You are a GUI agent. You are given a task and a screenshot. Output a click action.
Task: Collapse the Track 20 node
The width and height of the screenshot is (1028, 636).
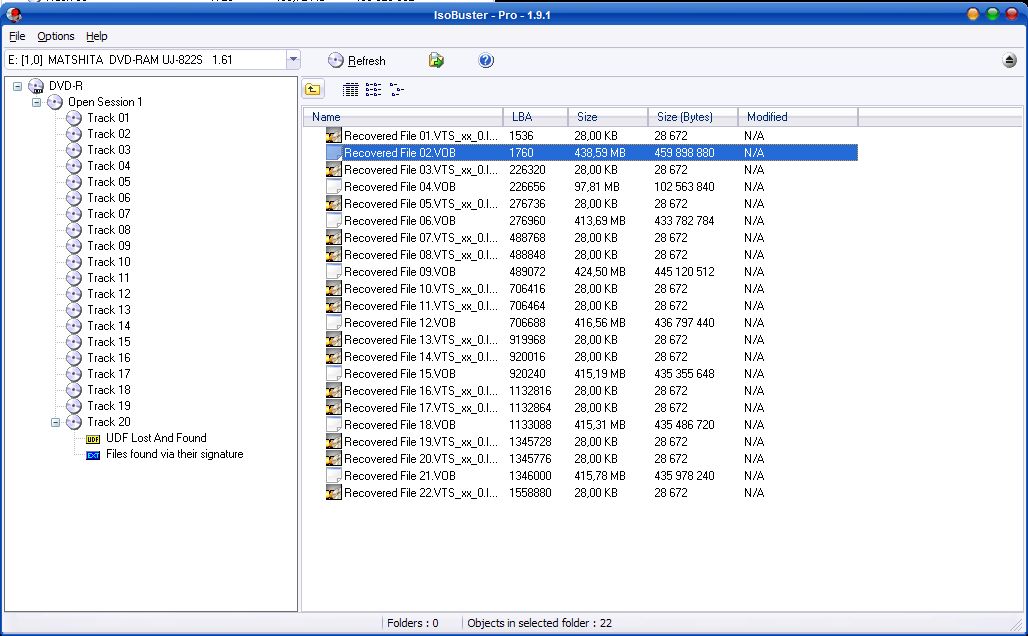coord(56,422)
